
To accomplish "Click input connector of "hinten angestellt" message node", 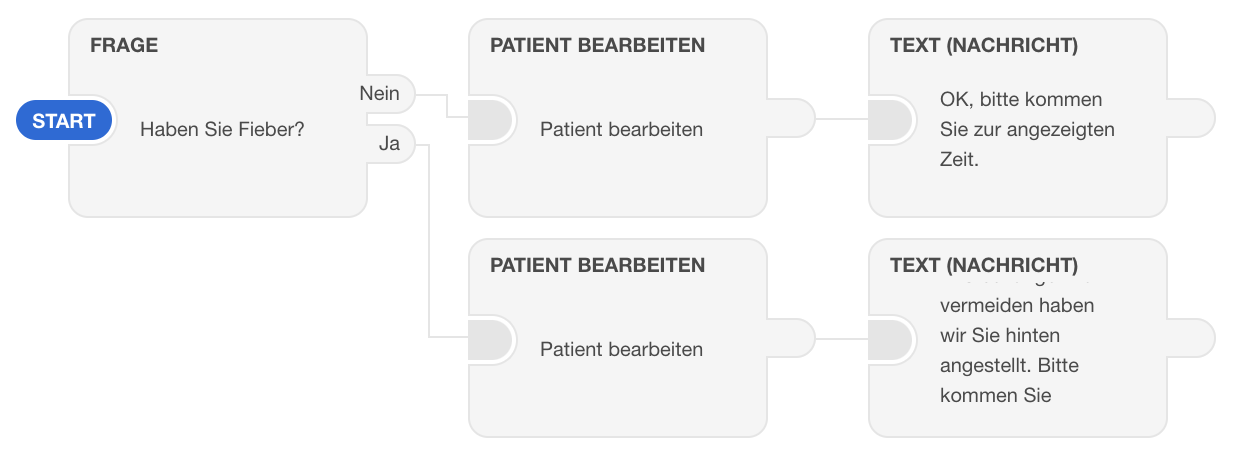I will [x=890, y=340].
